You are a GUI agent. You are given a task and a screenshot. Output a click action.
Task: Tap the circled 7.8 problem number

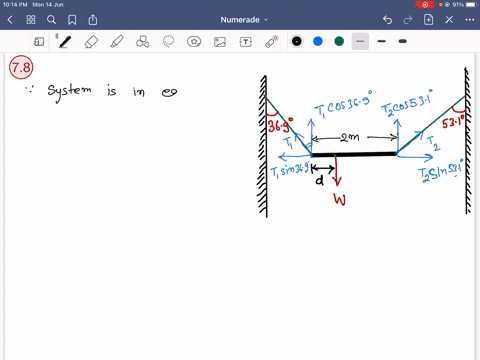click(21, 67)
